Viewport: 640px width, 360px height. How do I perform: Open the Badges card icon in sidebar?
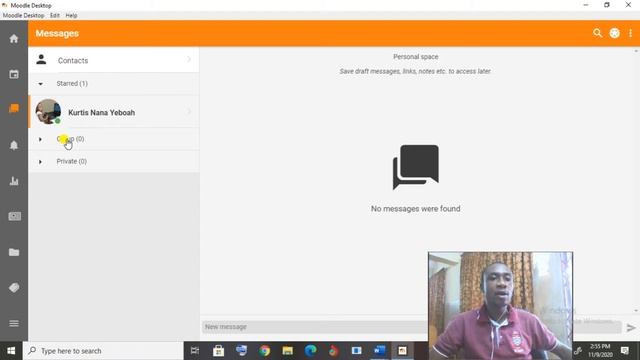click(14, 216)
